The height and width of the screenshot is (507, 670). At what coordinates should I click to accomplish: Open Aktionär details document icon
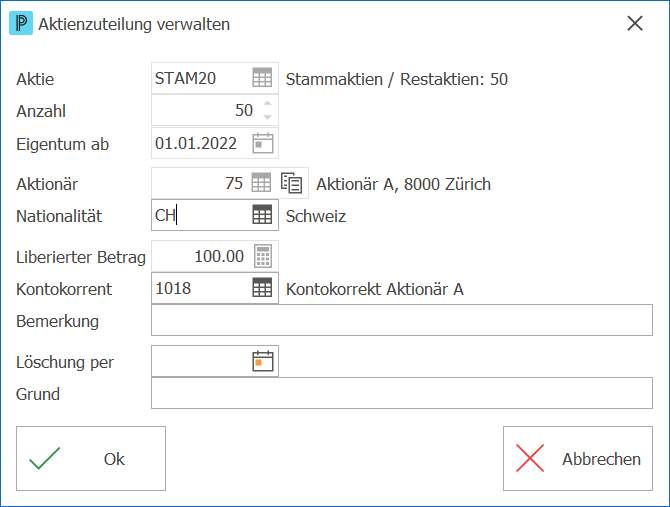291,183
